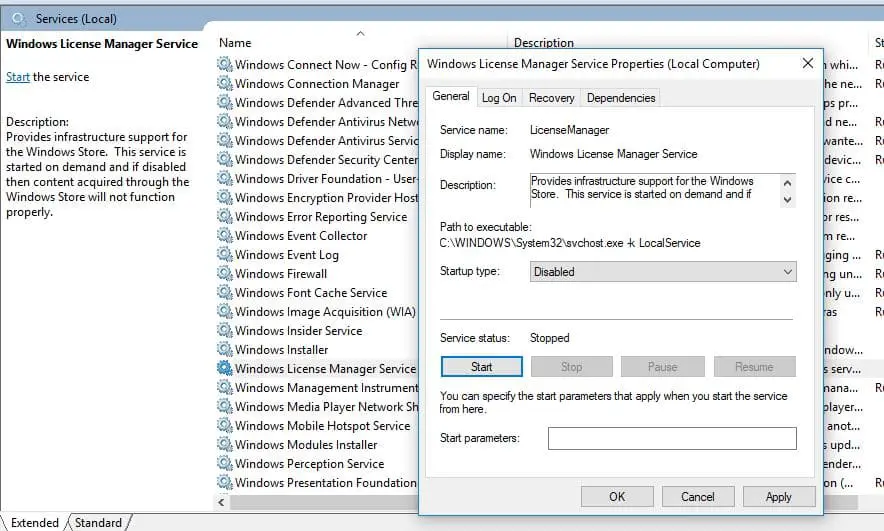Click gear icon of Windows Driver Foundation
Image resolution: width=884 pixels, height=531 pixels.
pyautogui.click(x=224, y=178)
